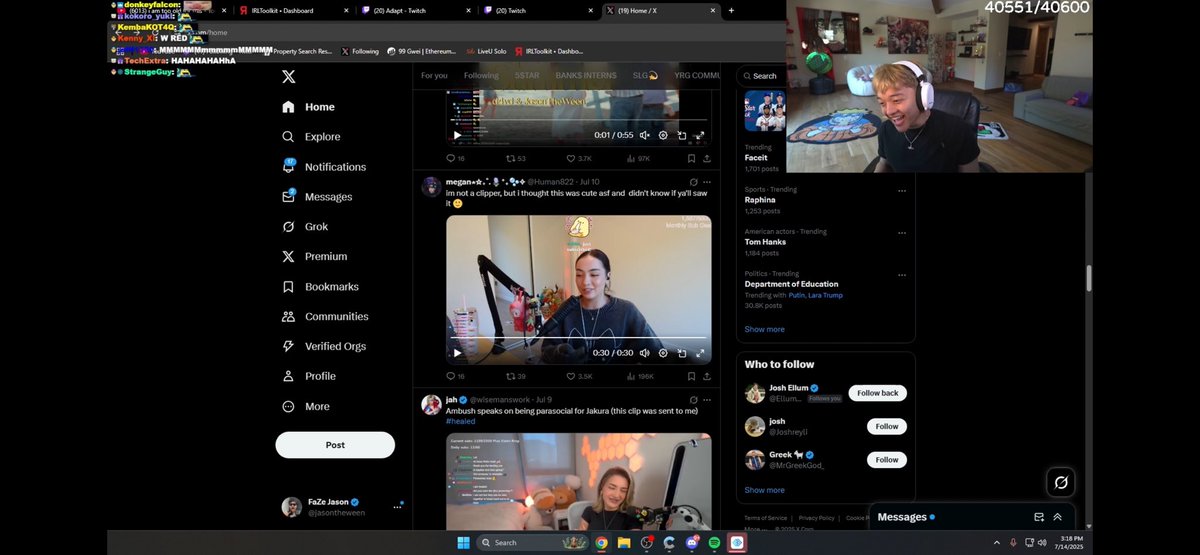Screen dimensions: 1200x555
Task: Click the Post button
Action: [335, 445]
